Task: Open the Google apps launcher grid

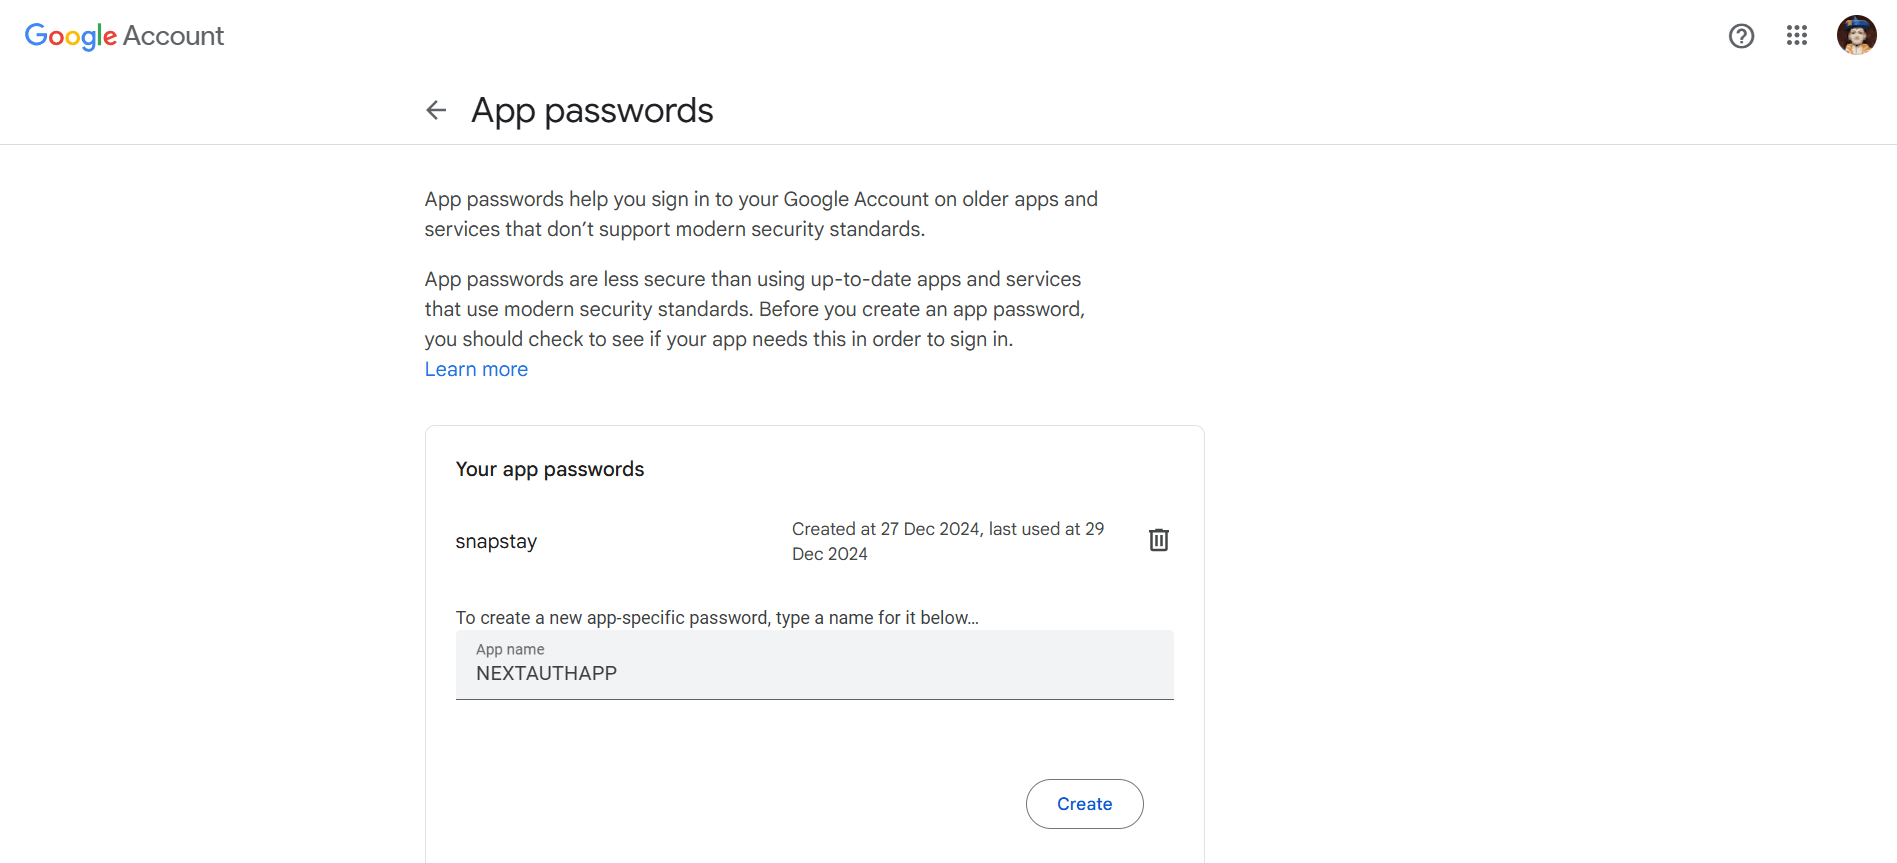Action: pos(1797,36)
